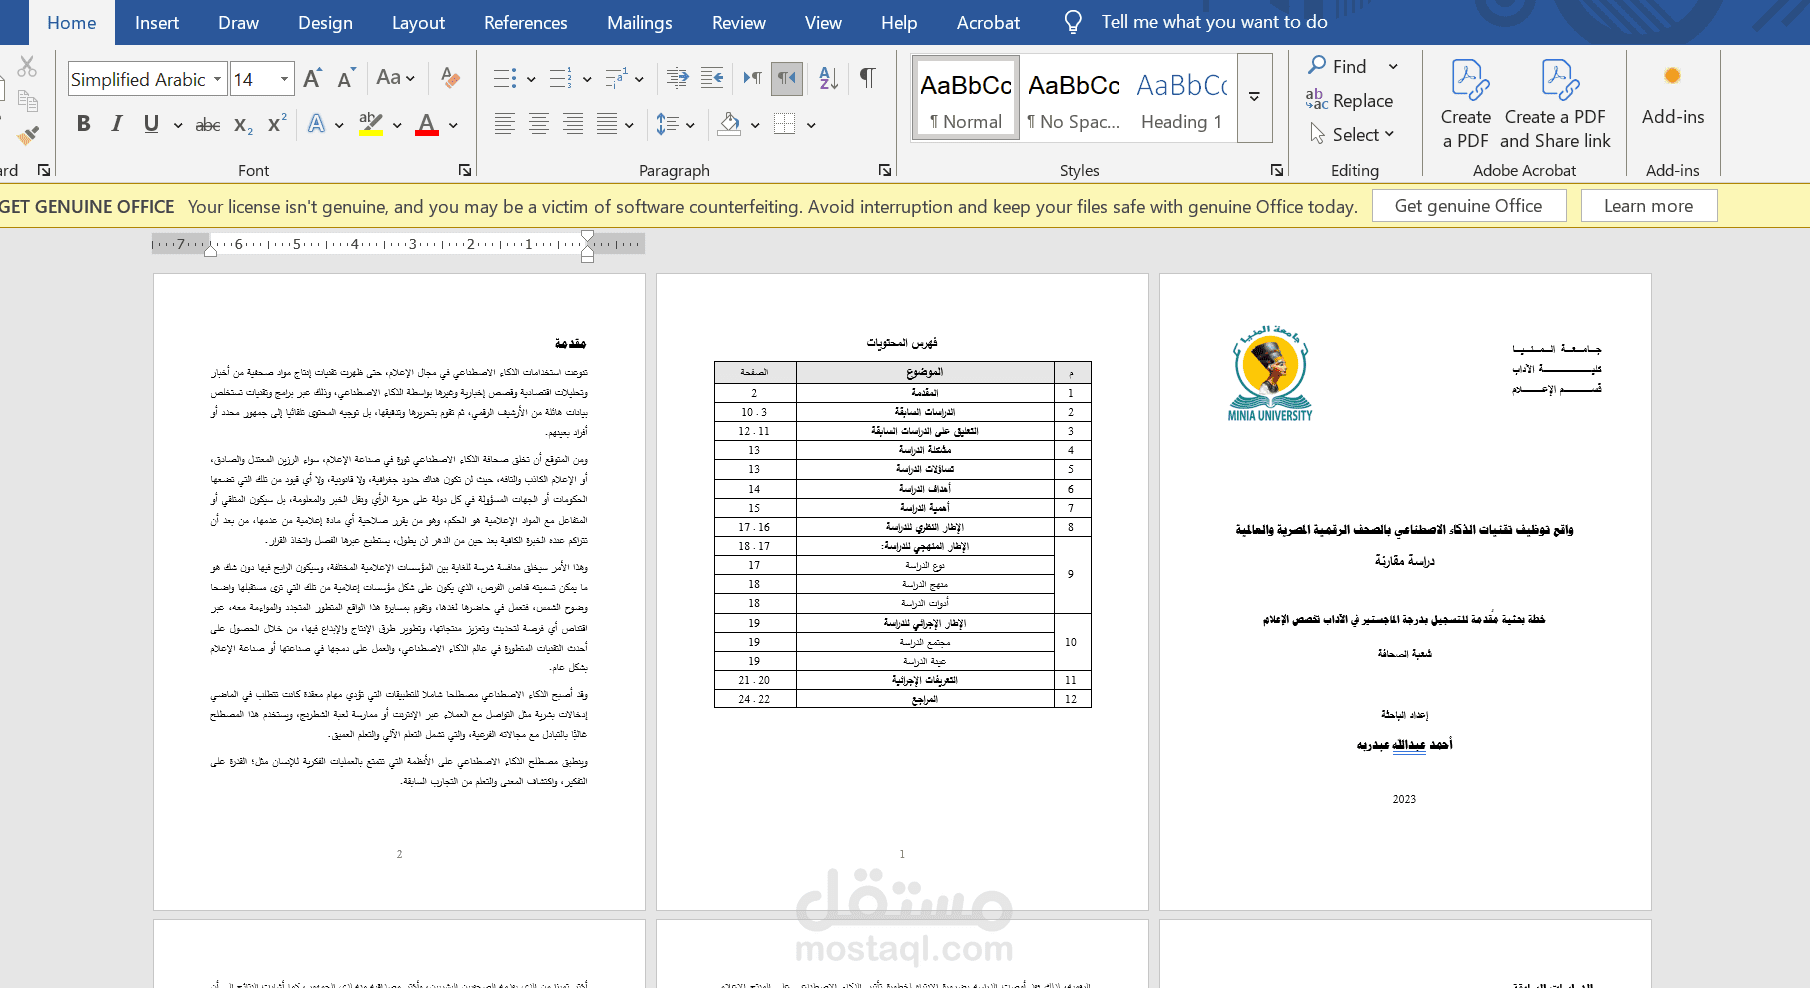Click the Text Effects icon
Viewport: 1810px width, 988px height.
[x=317, y=124]
